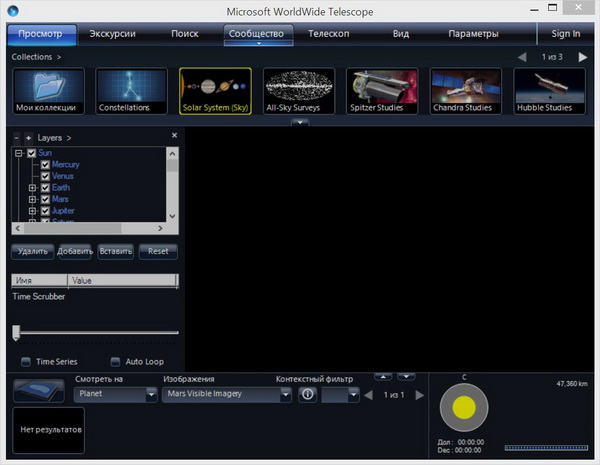Click the context filter info icon

tap(308, 394)
